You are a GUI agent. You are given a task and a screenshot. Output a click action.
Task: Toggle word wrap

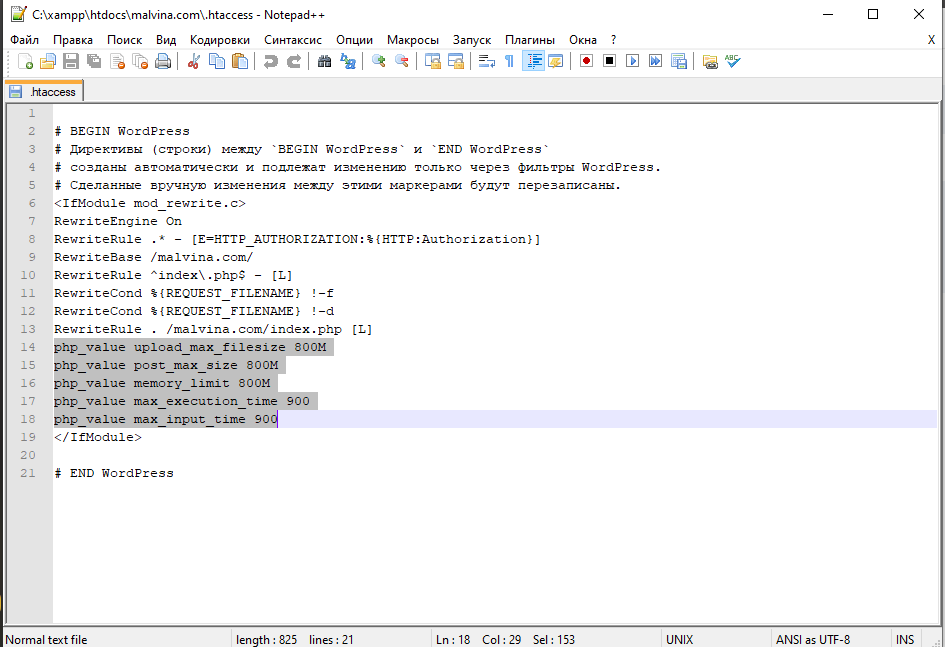tap(486, 61)
